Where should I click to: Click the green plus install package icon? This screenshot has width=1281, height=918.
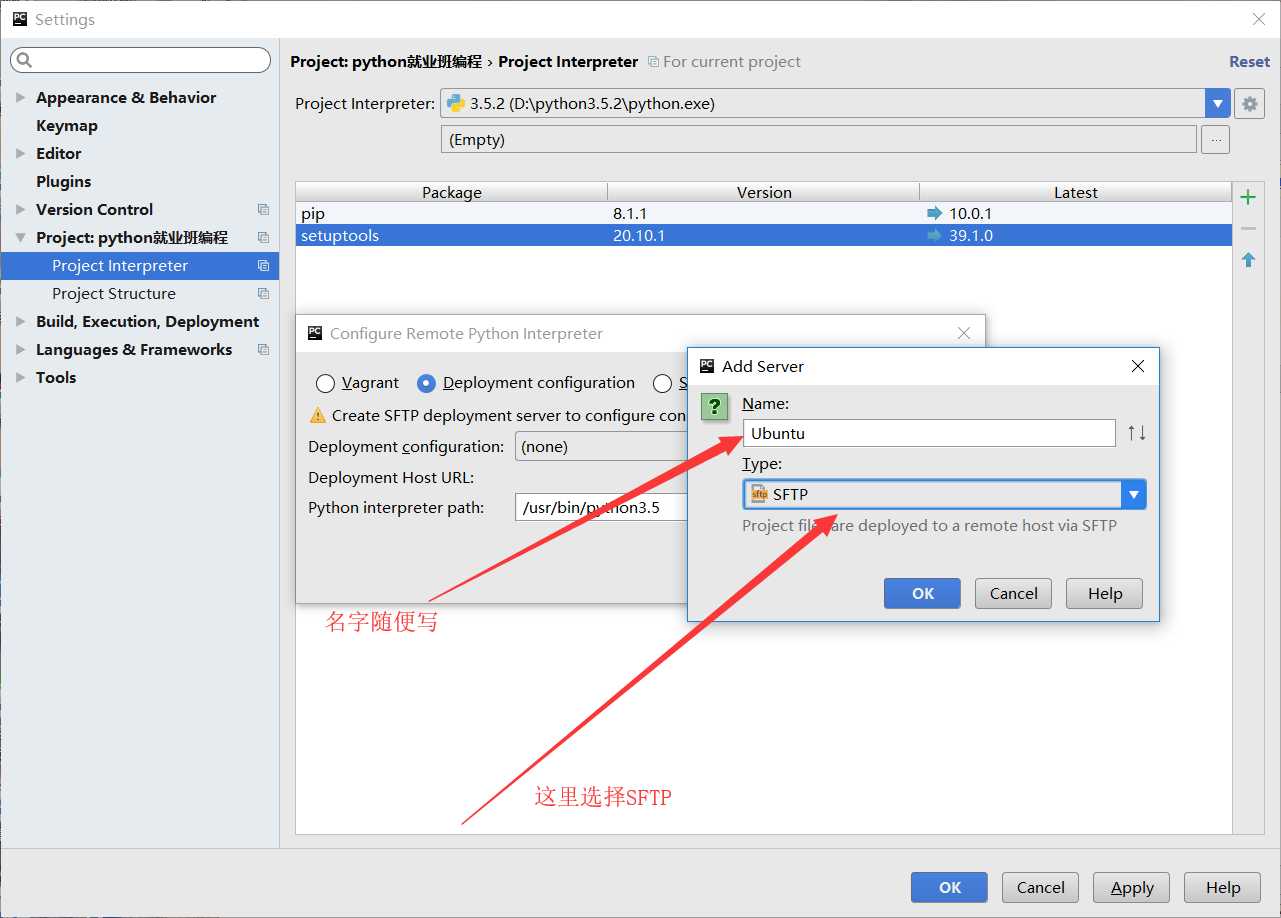[1248, 197]
